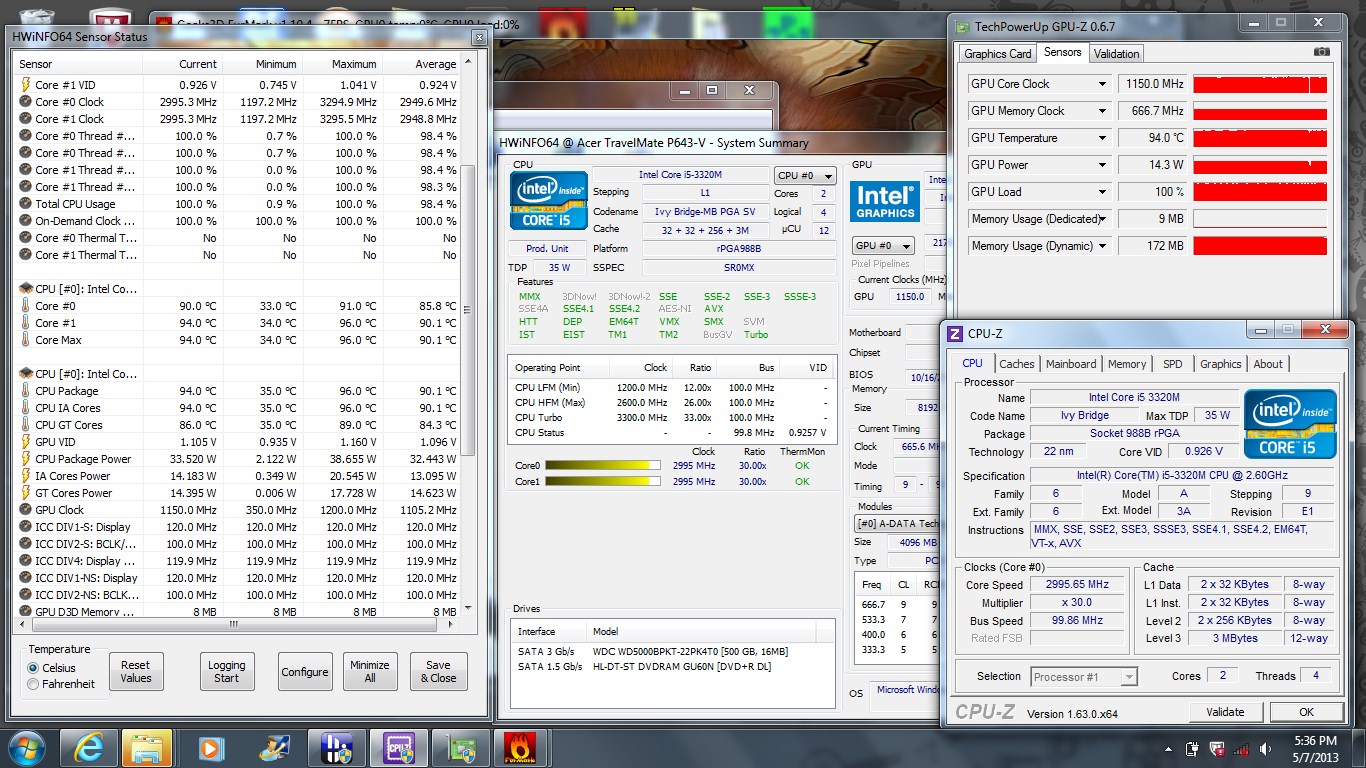
Task: Click the Prod. Unit button
Action: click(547, 249)
